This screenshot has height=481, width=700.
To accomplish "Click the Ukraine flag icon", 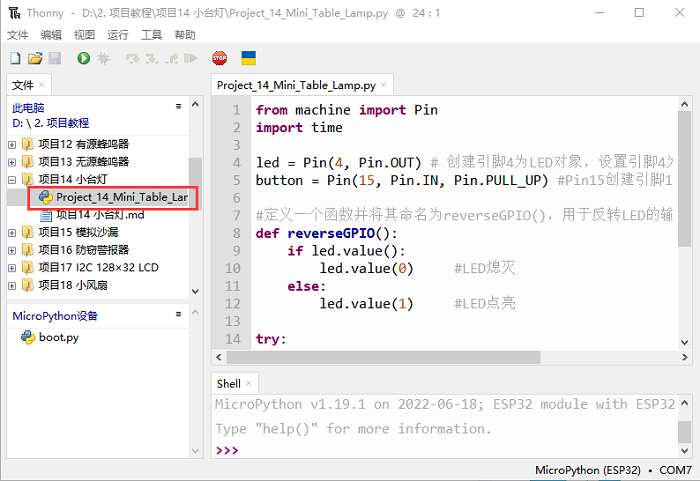I will pyautogui.click(x=249, y=59).
